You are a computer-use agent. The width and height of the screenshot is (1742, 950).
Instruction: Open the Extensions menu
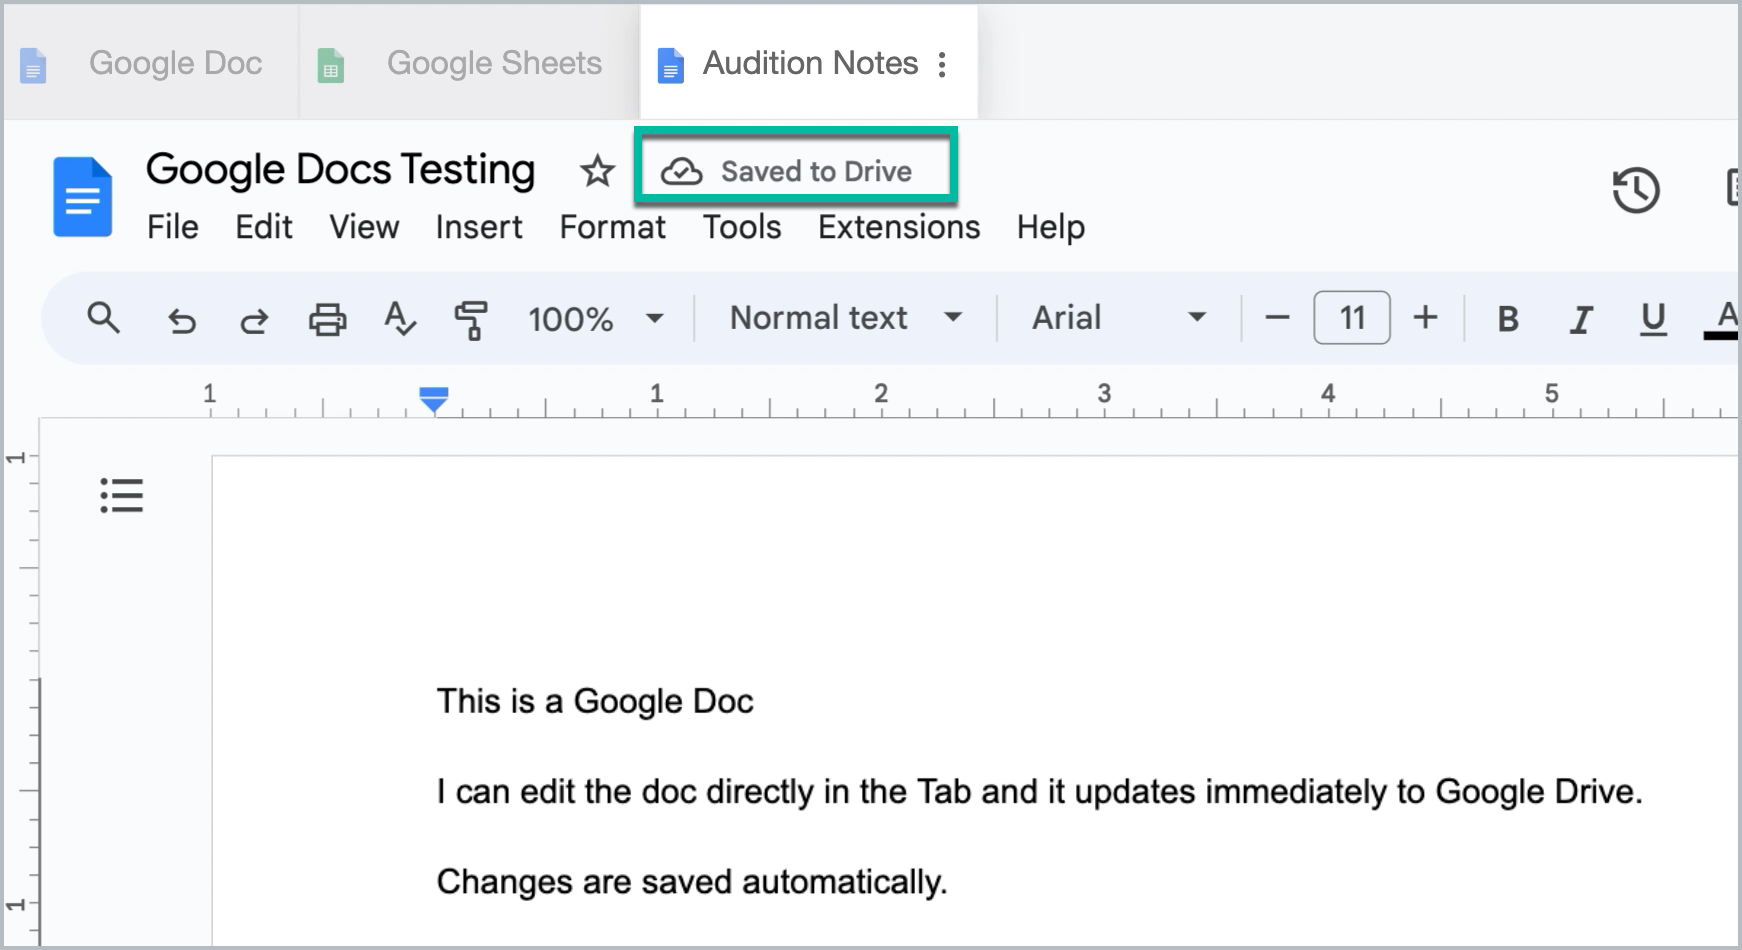coord(899,227)
